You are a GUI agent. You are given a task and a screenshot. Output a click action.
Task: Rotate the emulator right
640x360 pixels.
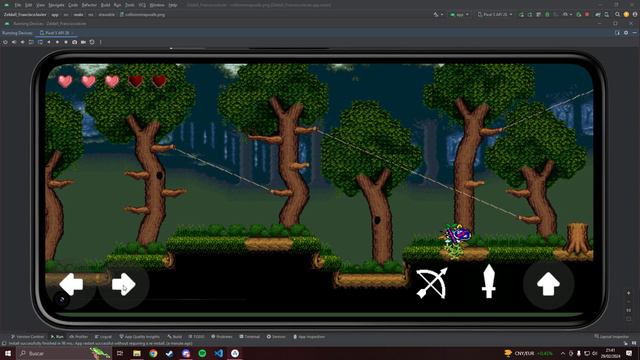pos(40,42)
